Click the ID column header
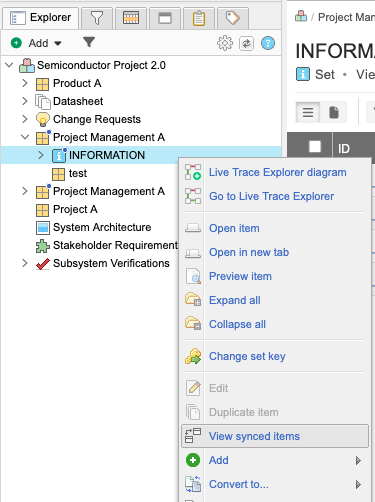The width and height of the screenshot is (375, 502). pos(344,149)
